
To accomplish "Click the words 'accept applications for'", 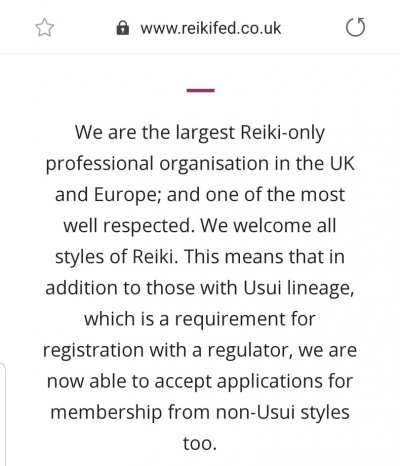I will [x=254, y=382].
